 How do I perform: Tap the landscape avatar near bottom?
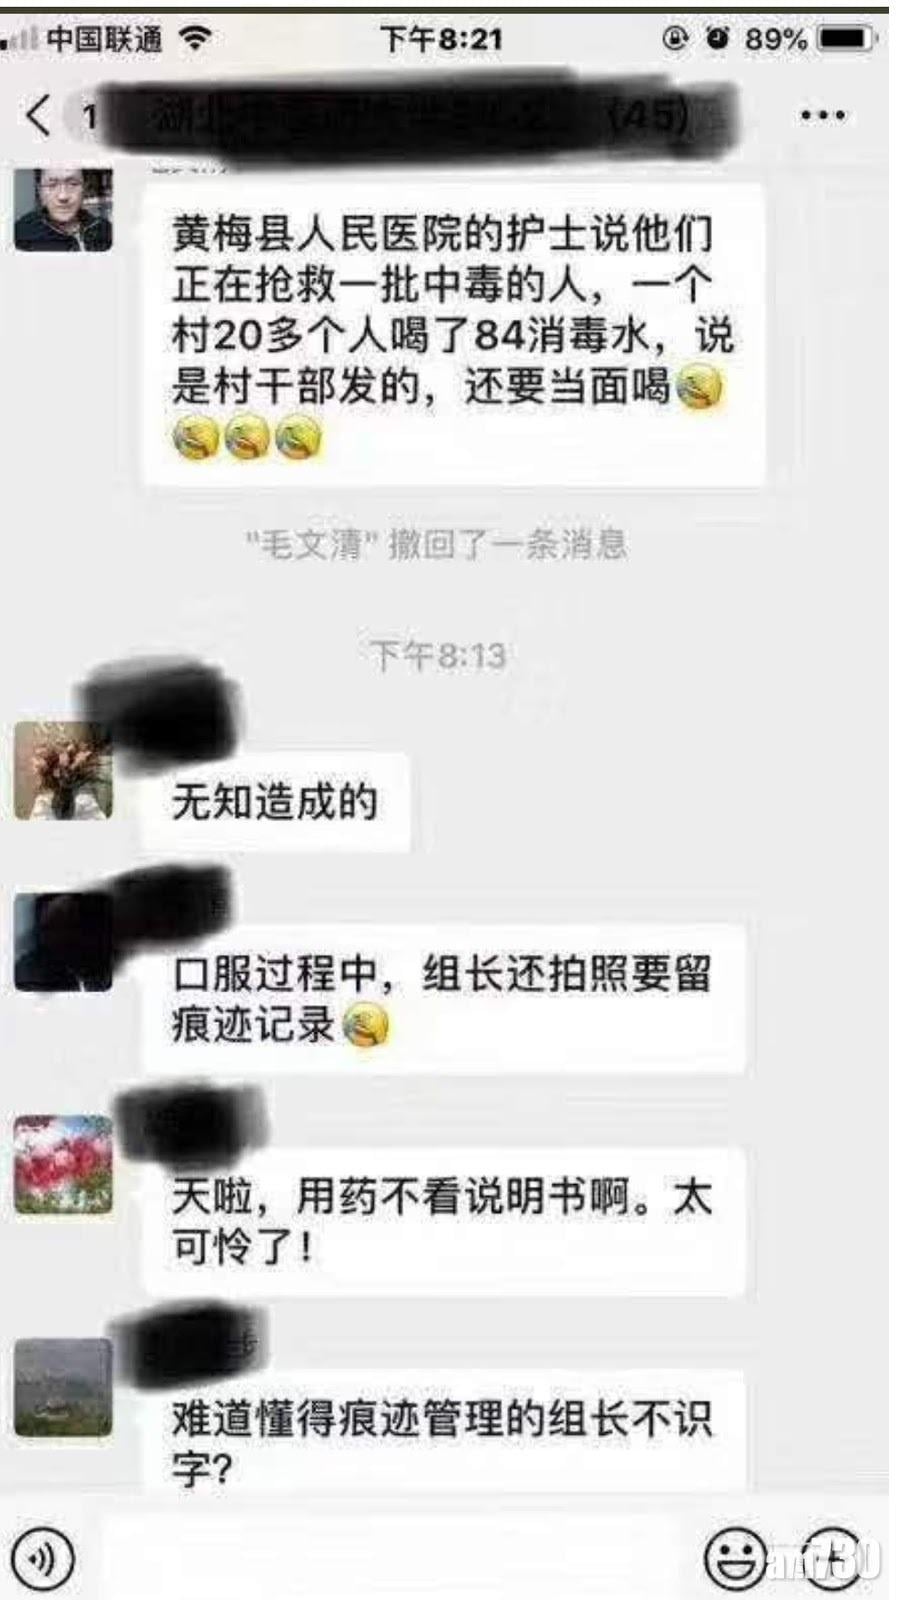coord(63,1387)
